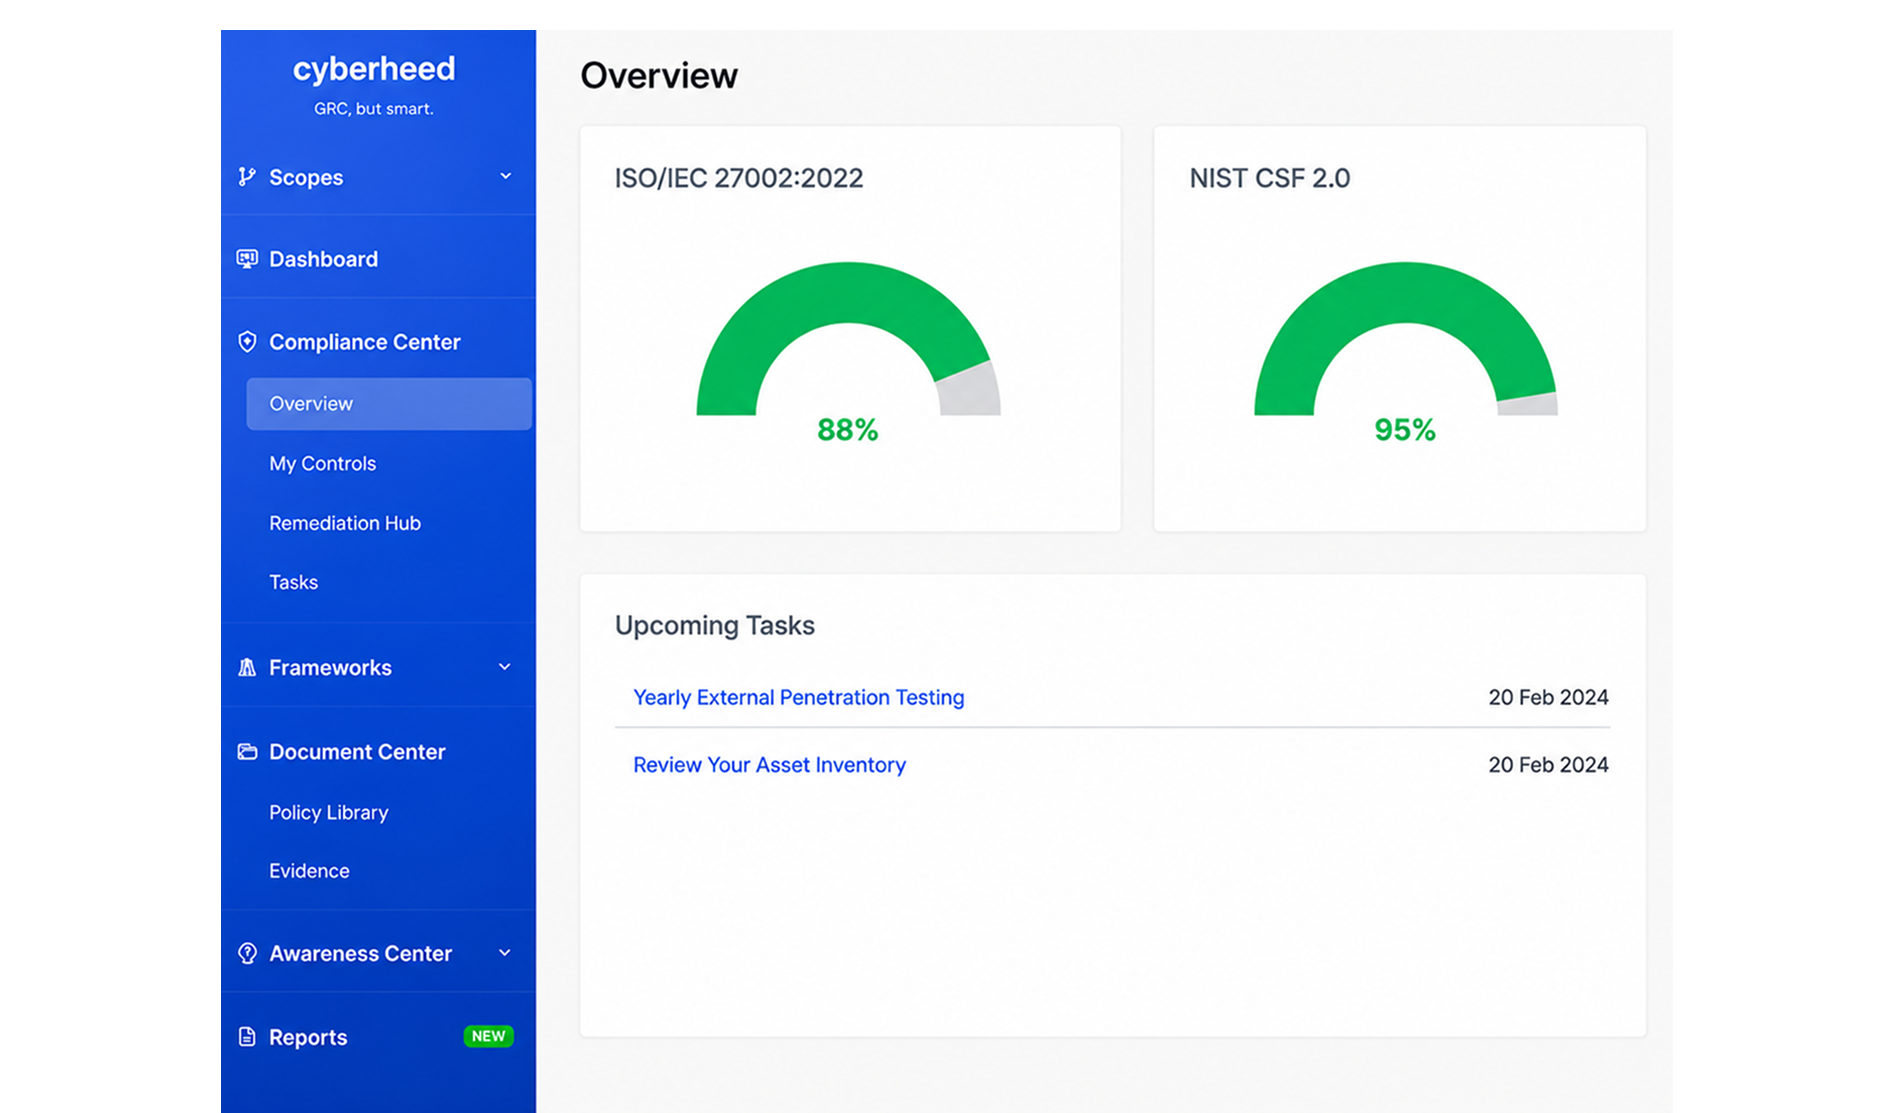Viewport: 1894px width, 1113px height.
Task: Click the cyberheed logo
Action: 374,68
